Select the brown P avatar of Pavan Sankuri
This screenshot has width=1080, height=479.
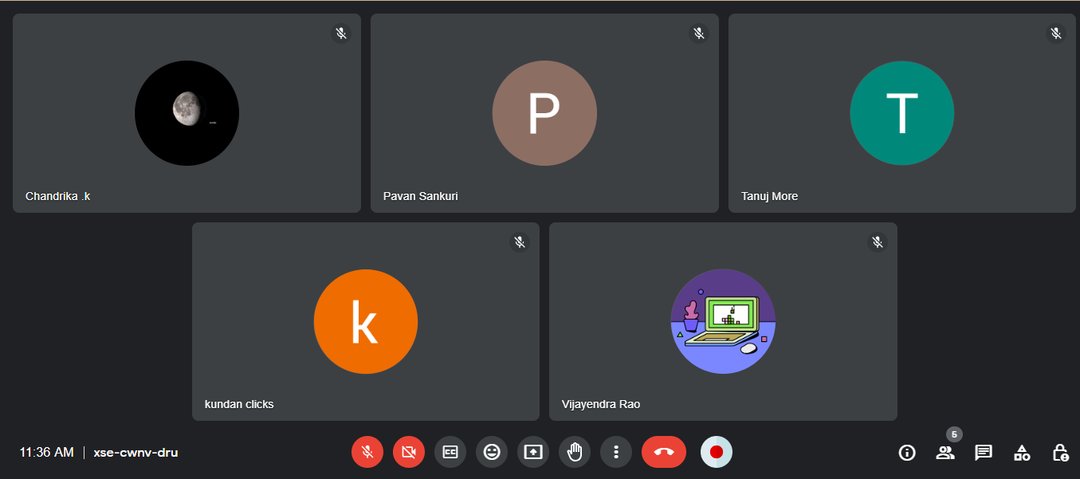[x=544, y=113]
